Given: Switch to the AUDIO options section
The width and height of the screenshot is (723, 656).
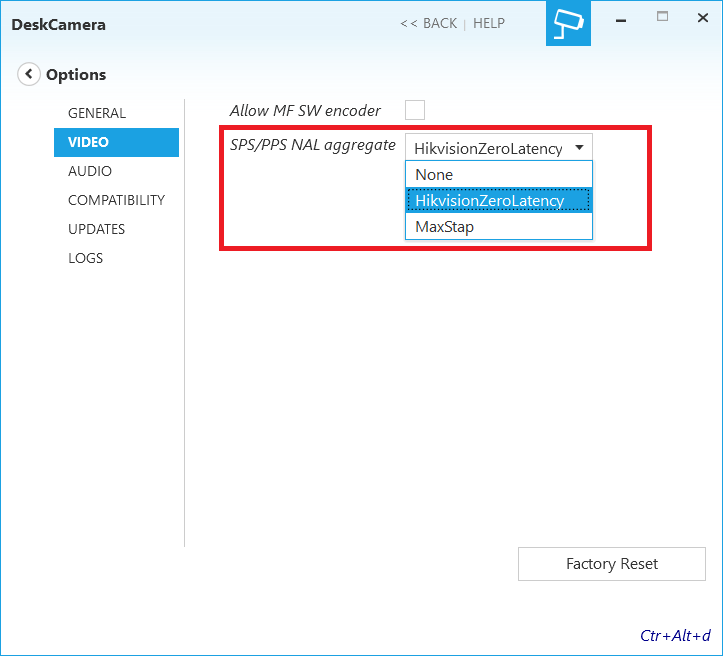Looking at the screenshot, I should (x=90, y=171).
